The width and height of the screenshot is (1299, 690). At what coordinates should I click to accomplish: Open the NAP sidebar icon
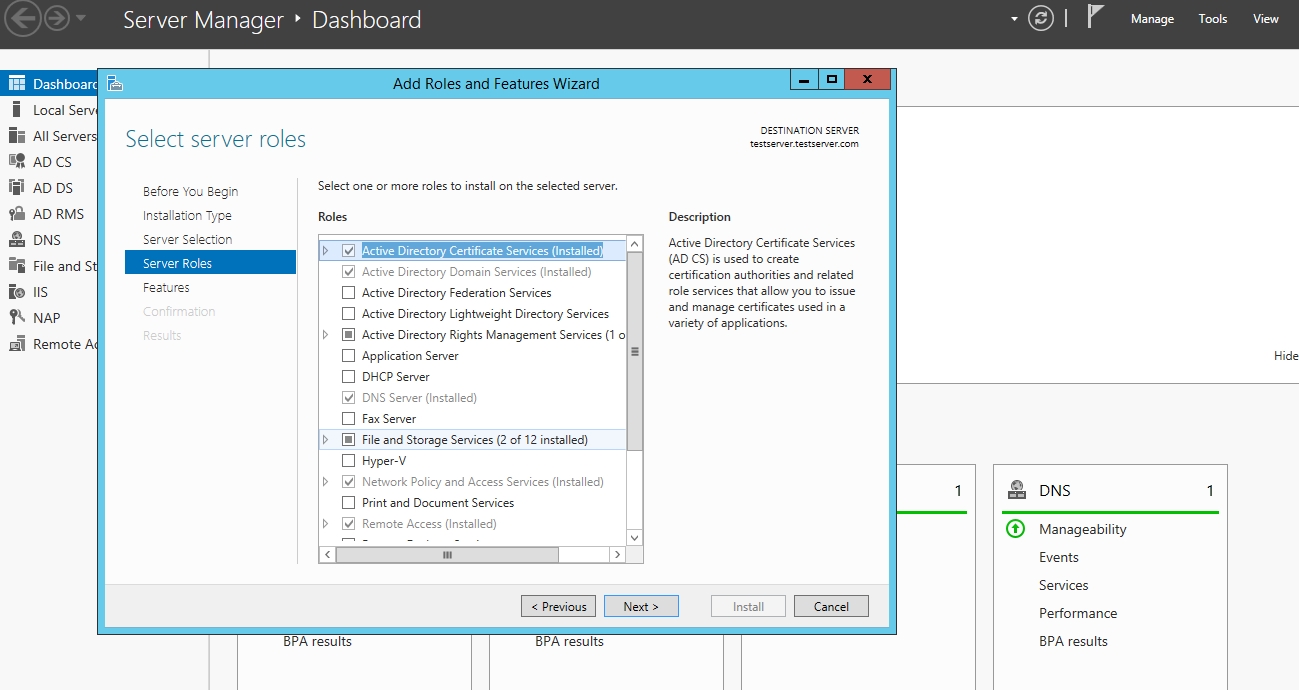[x=17, y=318]
